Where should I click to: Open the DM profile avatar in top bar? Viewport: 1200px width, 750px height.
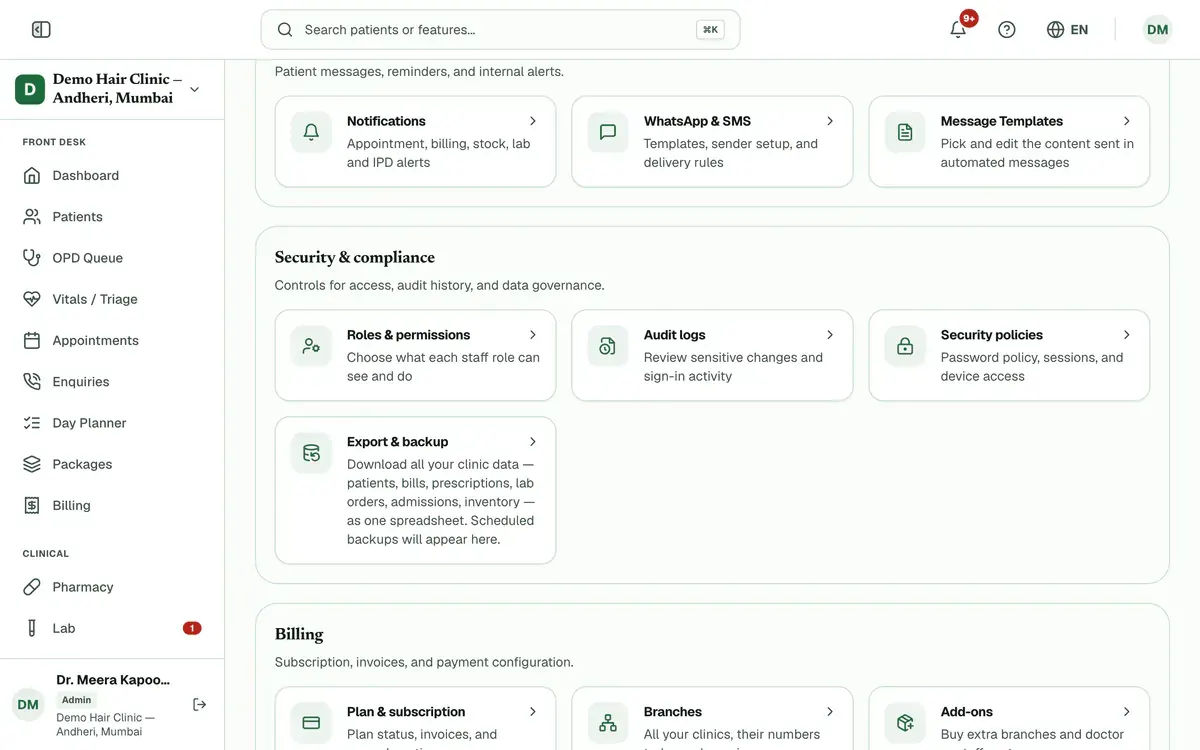[x=1157, y=30]
